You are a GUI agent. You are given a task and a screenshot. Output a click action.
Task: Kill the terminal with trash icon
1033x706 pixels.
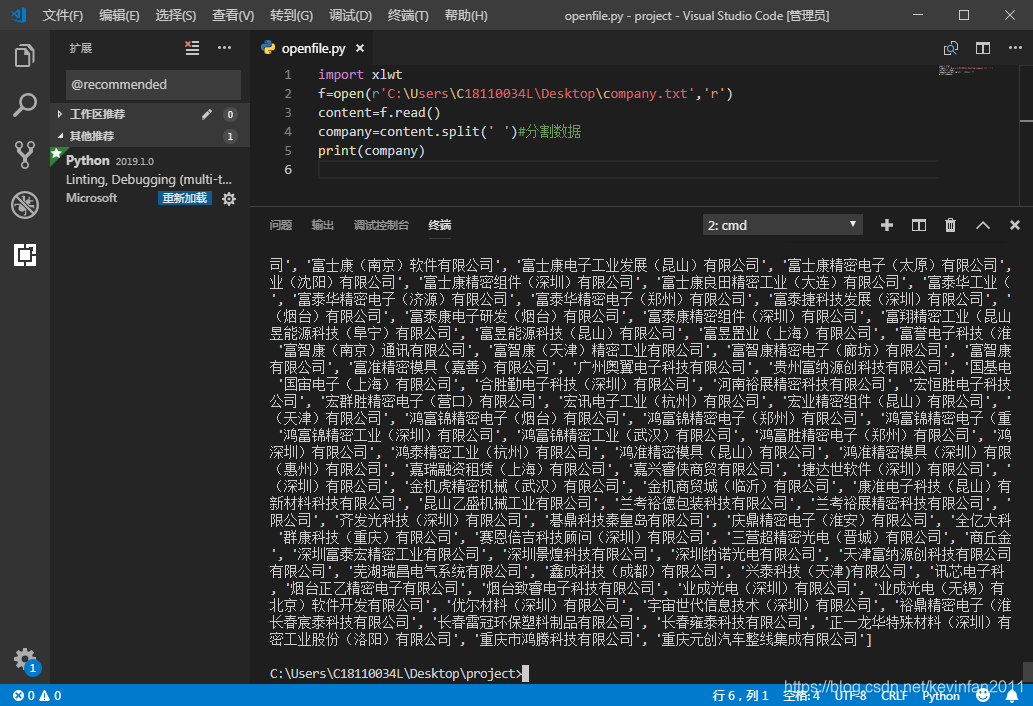[950, 225]
